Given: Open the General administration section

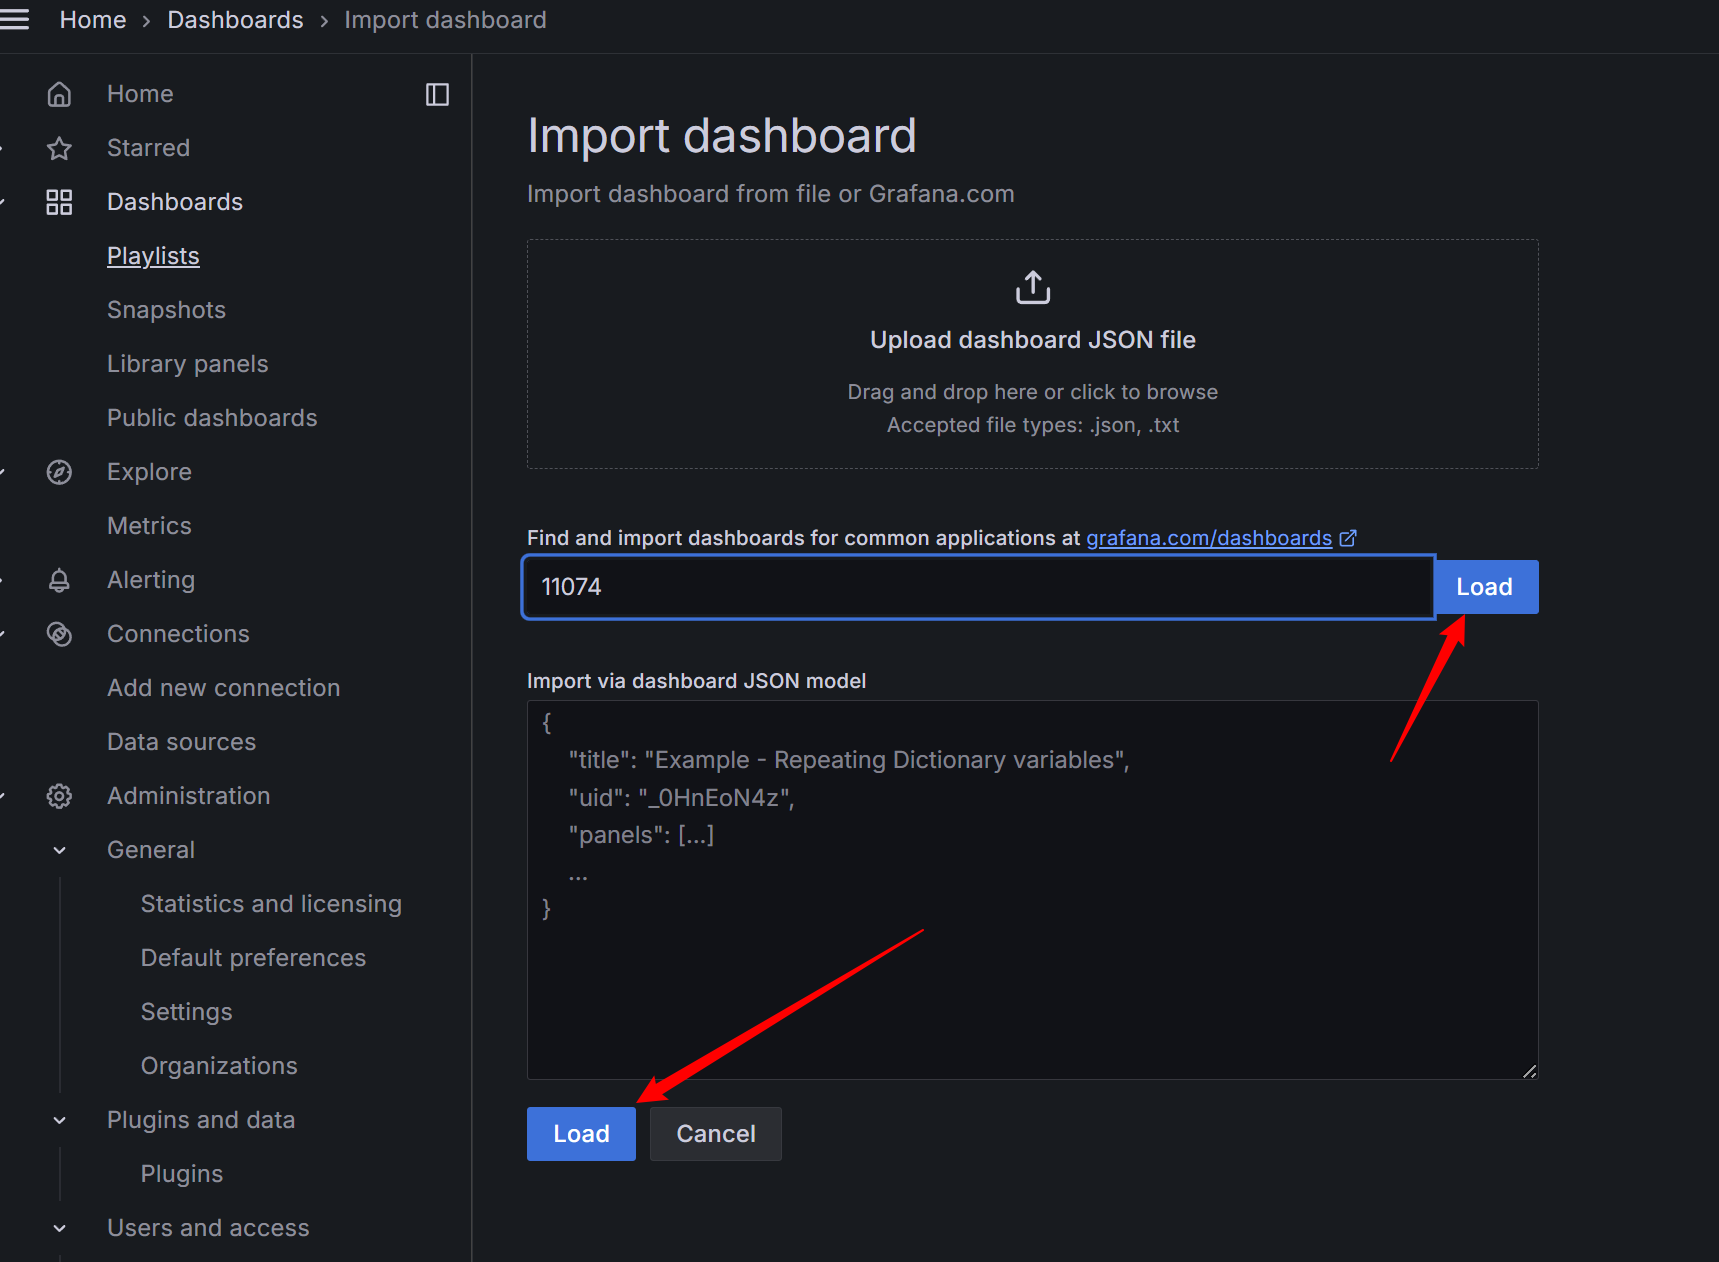Looking at the screenshot, I should (x=151, y=850).
